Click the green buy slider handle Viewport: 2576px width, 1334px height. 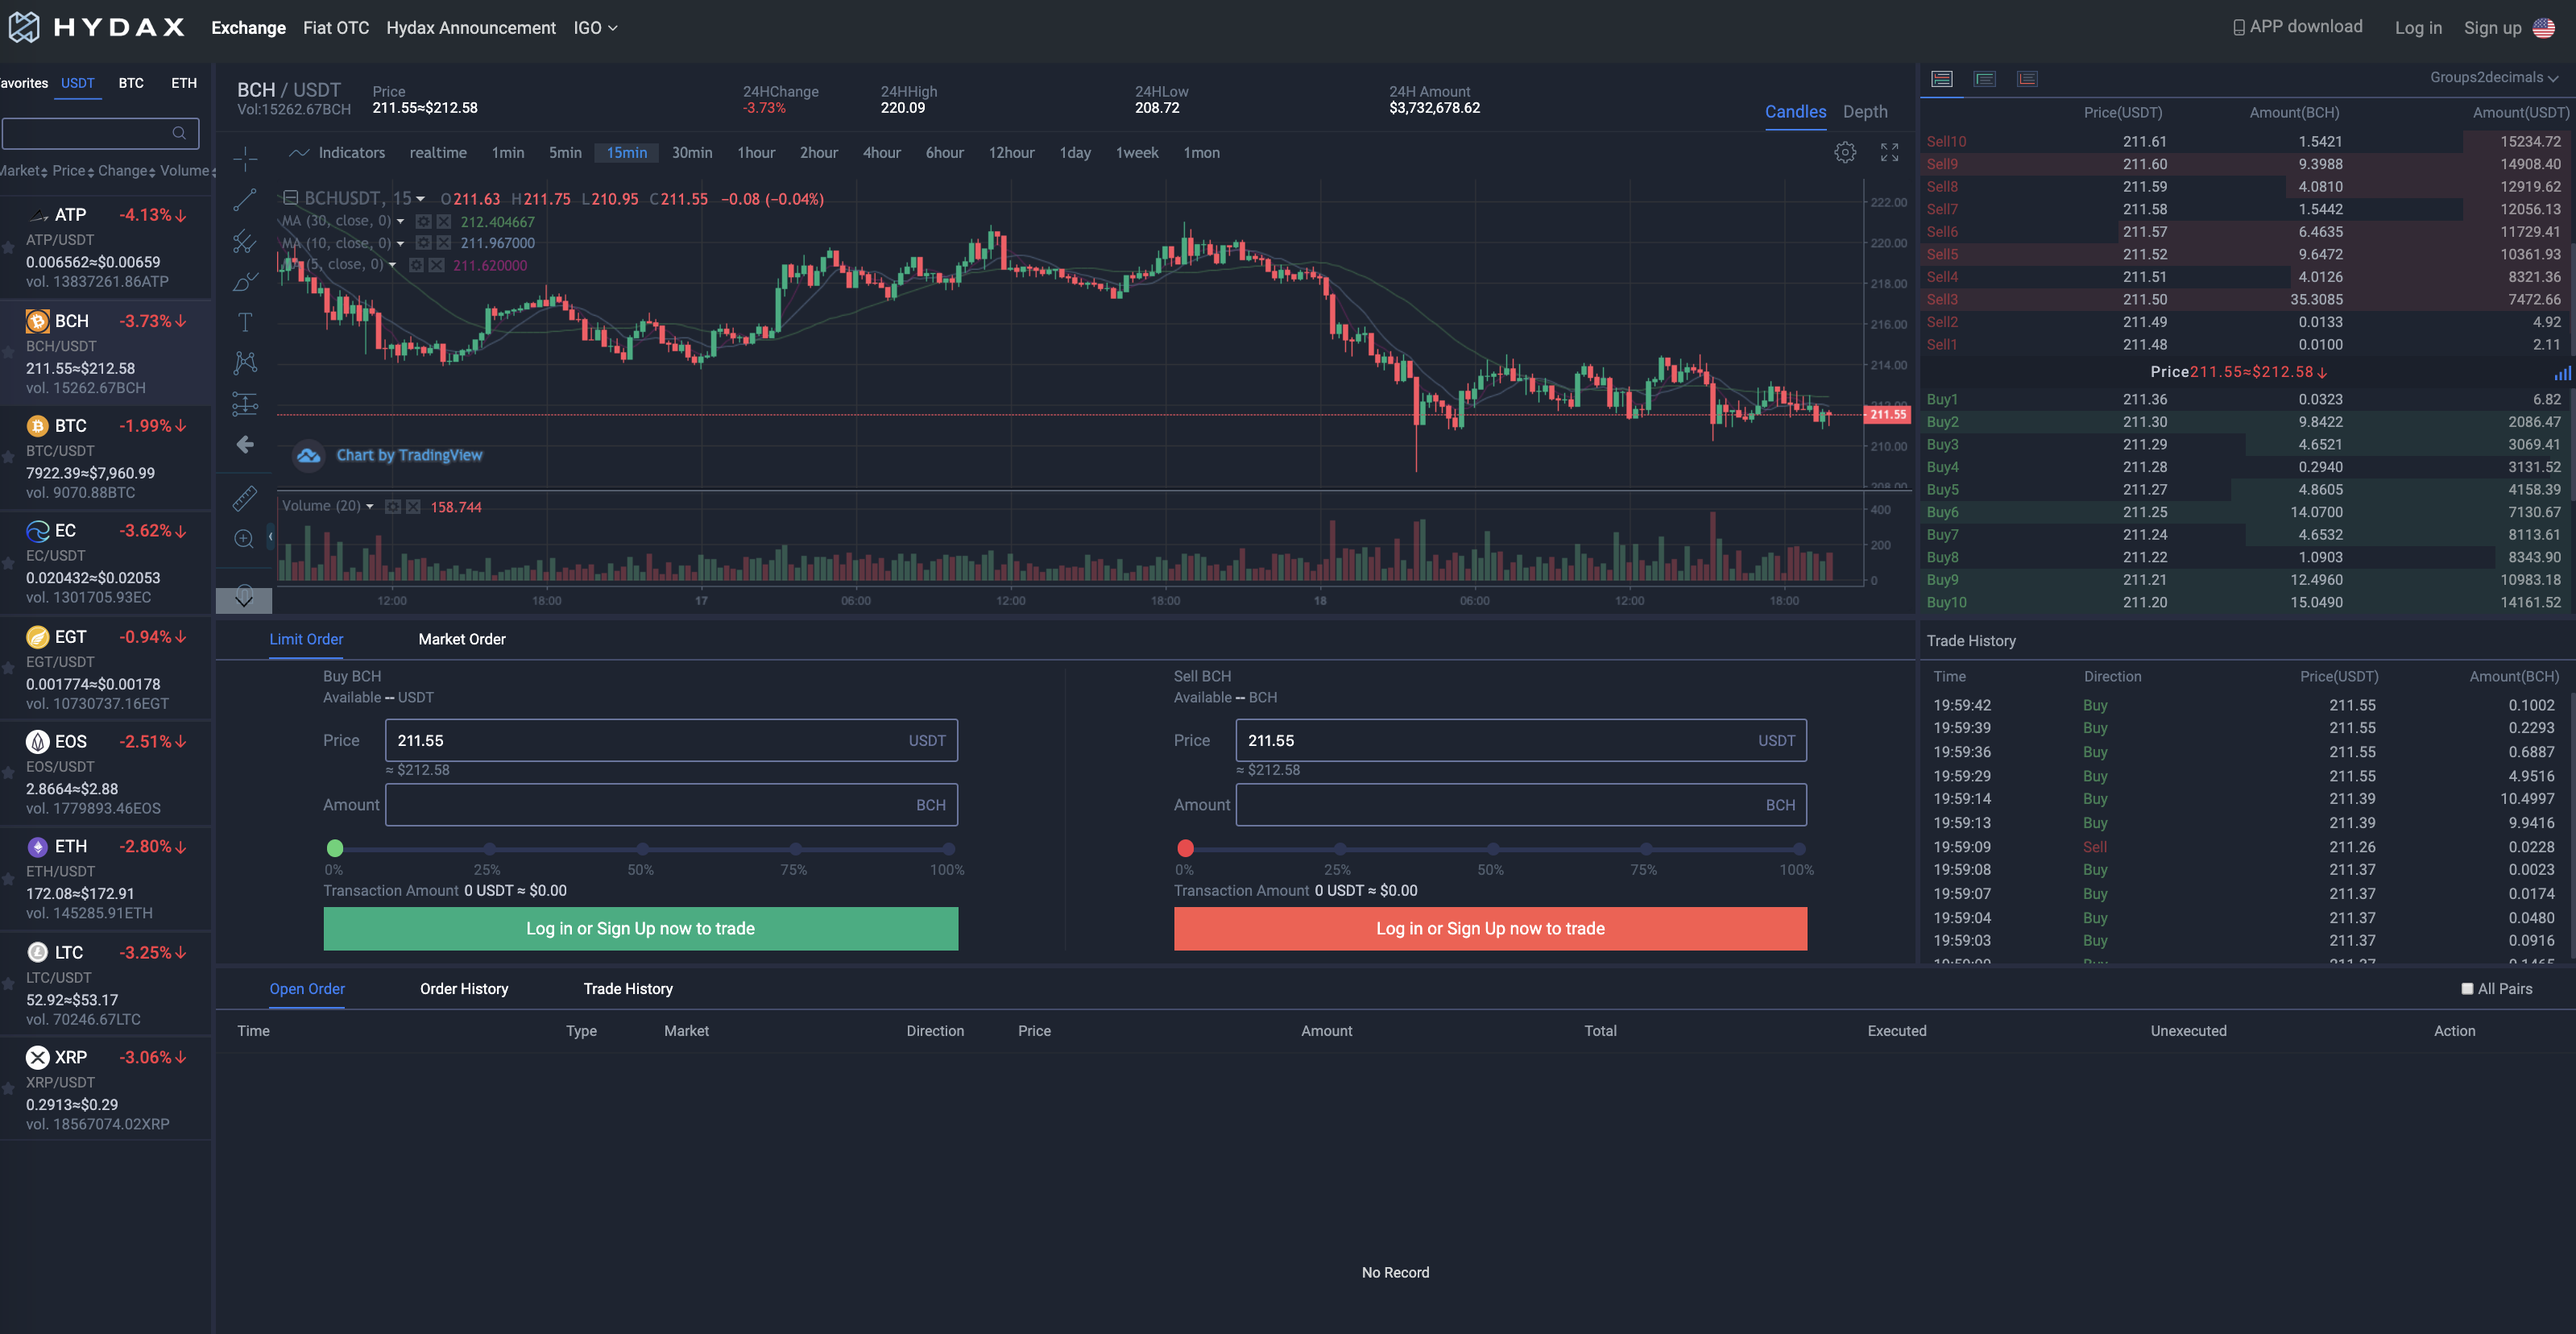335,848
